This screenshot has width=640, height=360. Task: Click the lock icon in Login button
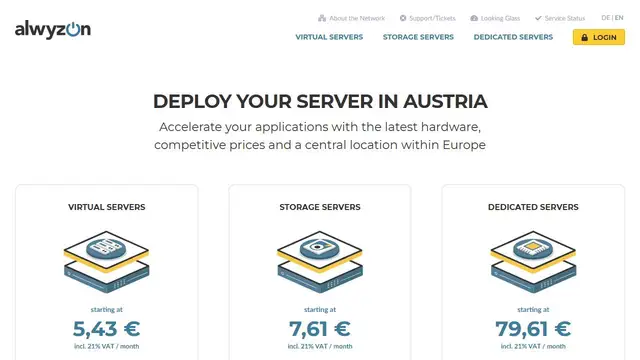584,37
